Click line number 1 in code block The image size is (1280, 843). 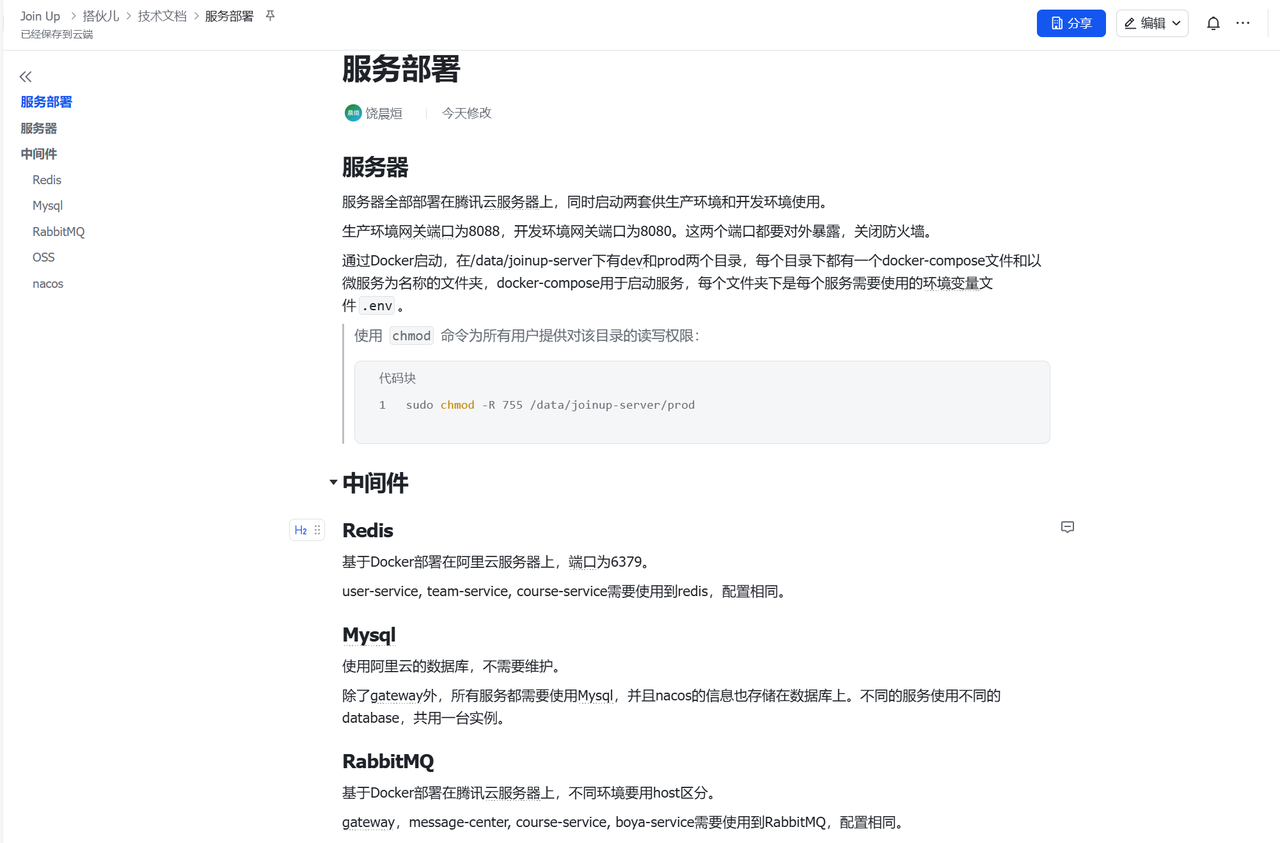click(x=382, y=405)
